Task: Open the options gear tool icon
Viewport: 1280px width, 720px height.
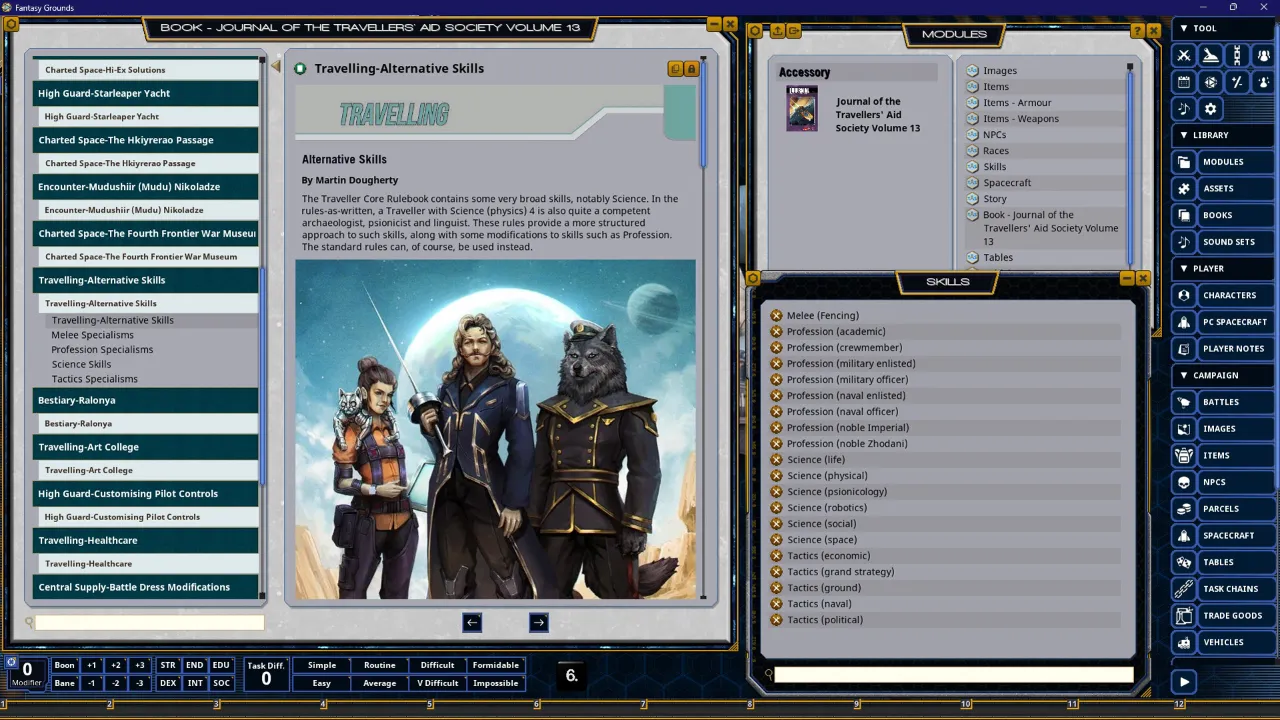Action: pos(1211,109)
